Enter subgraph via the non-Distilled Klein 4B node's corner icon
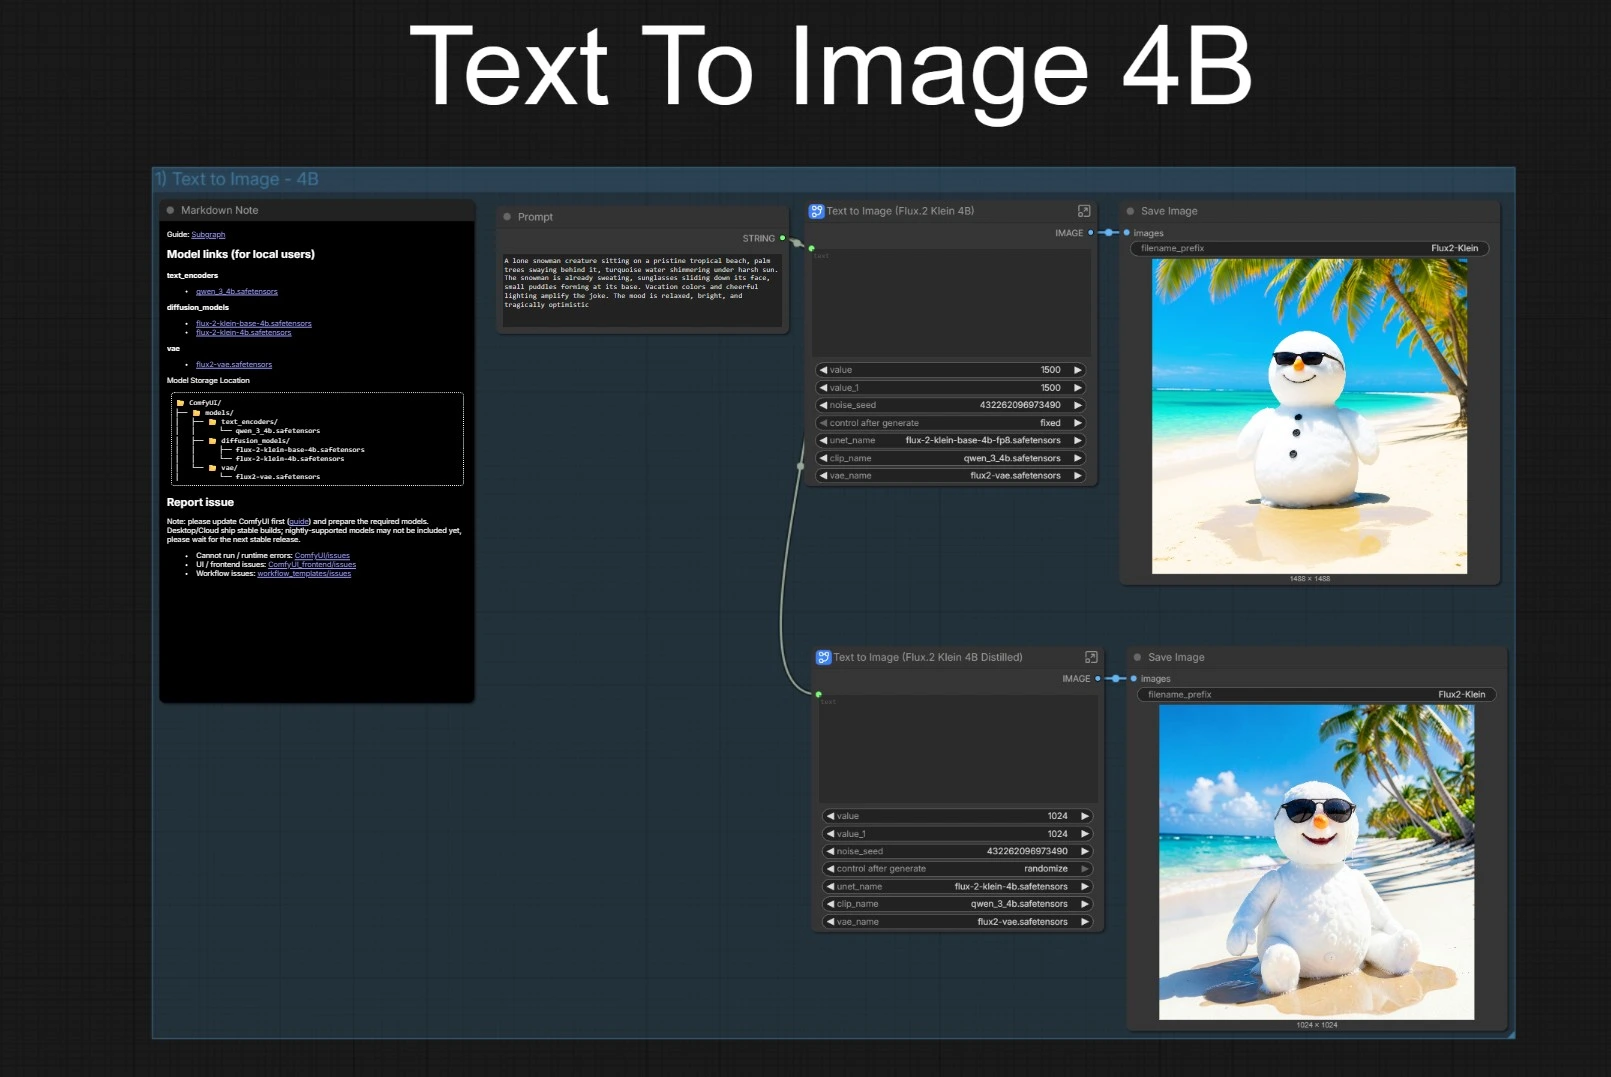 [1084, 211]
